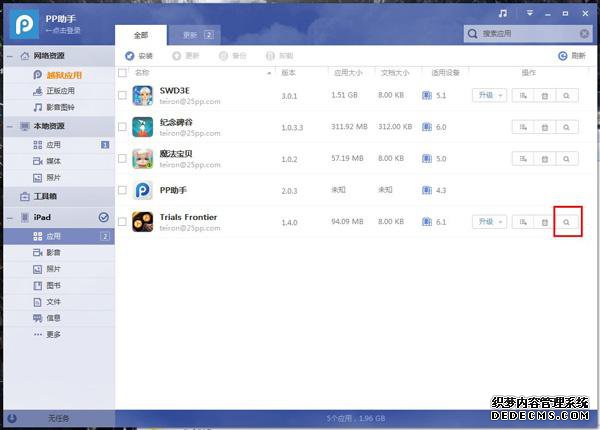Click the greyed 更新 update toolbar icon

(x=176, y=56)
